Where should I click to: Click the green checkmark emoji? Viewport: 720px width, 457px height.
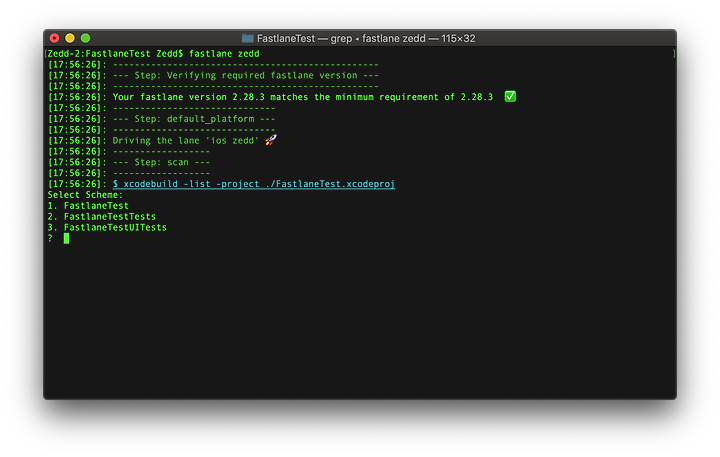[x=510, y=96]
